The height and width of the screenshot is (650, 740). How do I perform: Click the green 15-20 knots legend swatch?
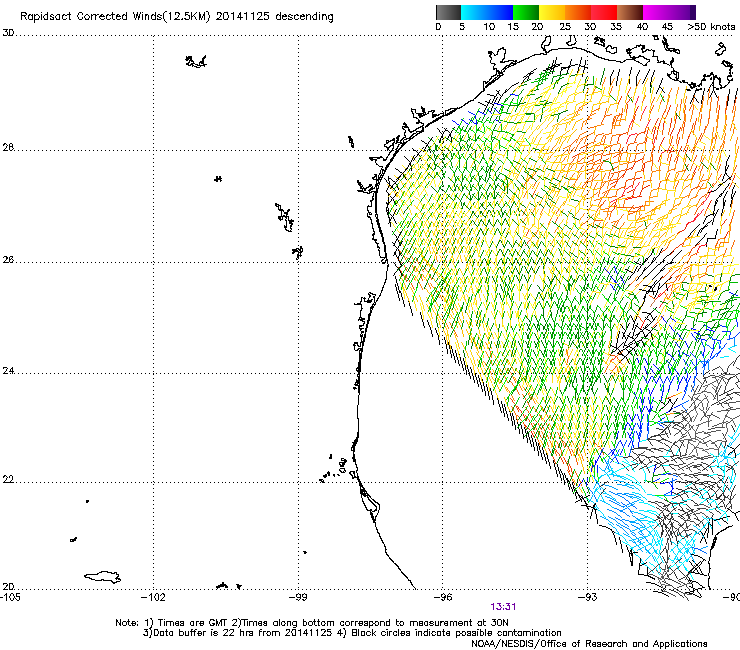tap(526, 12)
